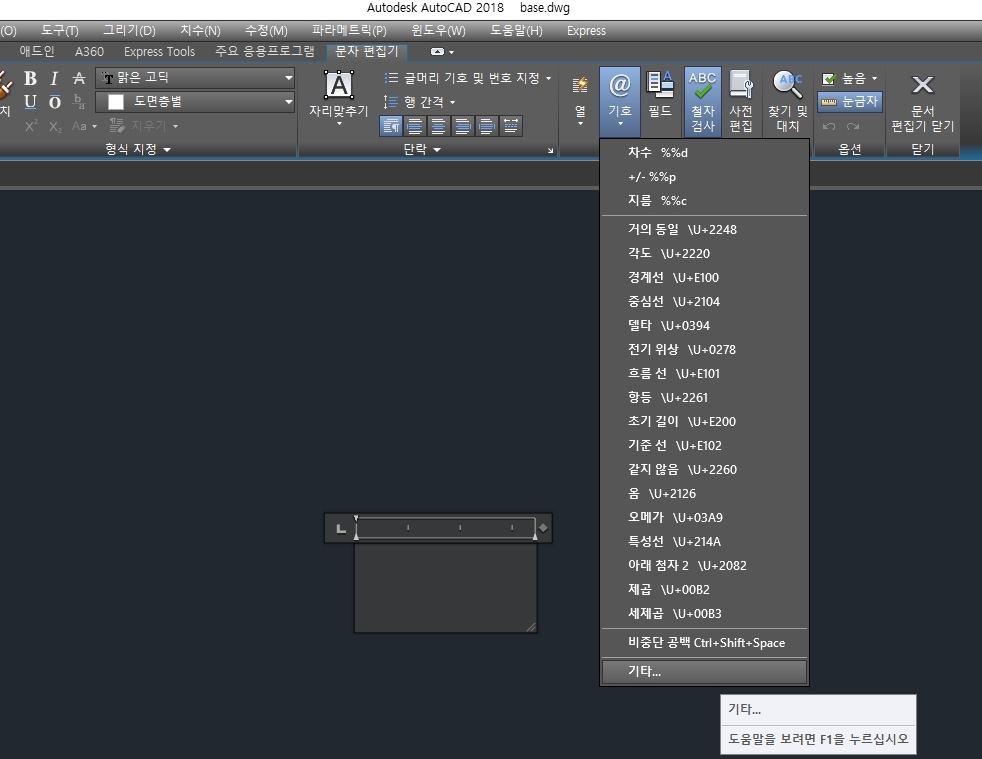Viewport: 982px width, 759px height.
Task: Click the text color swatch (도면층별)
Action: [x=113, y=101]
